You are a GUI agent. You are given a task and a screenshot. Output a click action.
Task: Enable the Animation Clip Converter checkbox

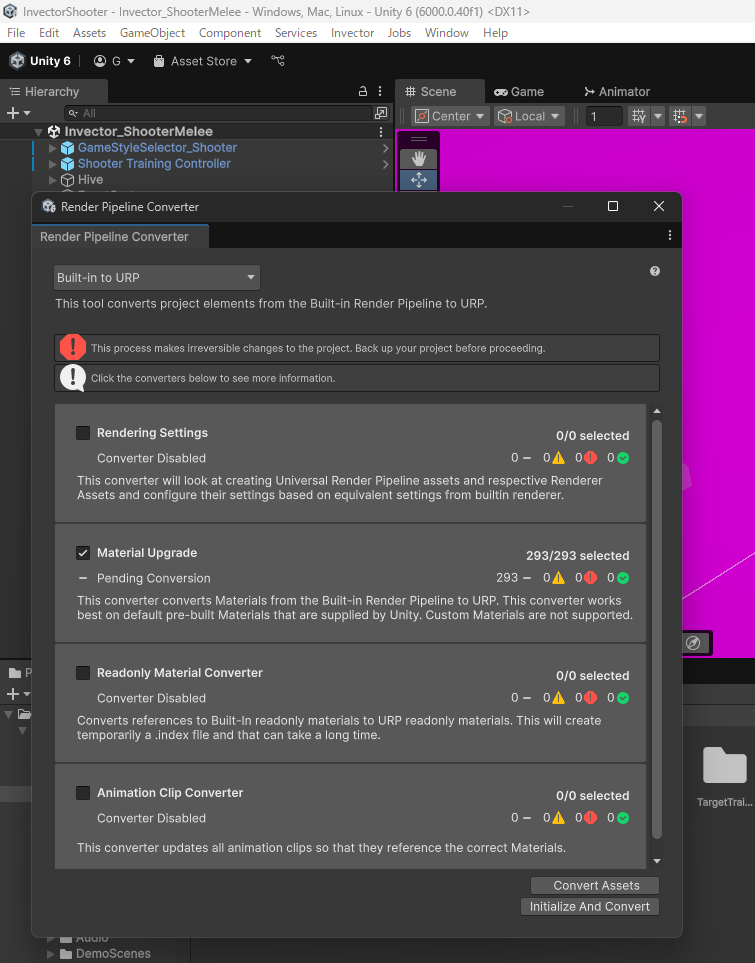[83, 793]
